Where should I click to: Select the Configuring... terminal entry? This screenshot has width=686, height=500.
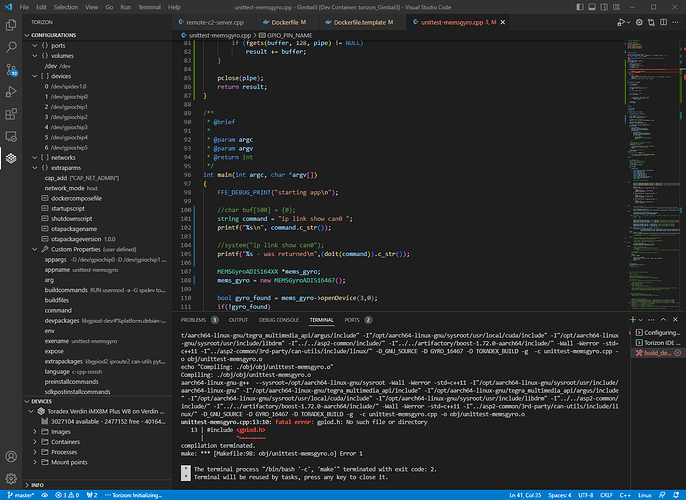click(658, 332)
